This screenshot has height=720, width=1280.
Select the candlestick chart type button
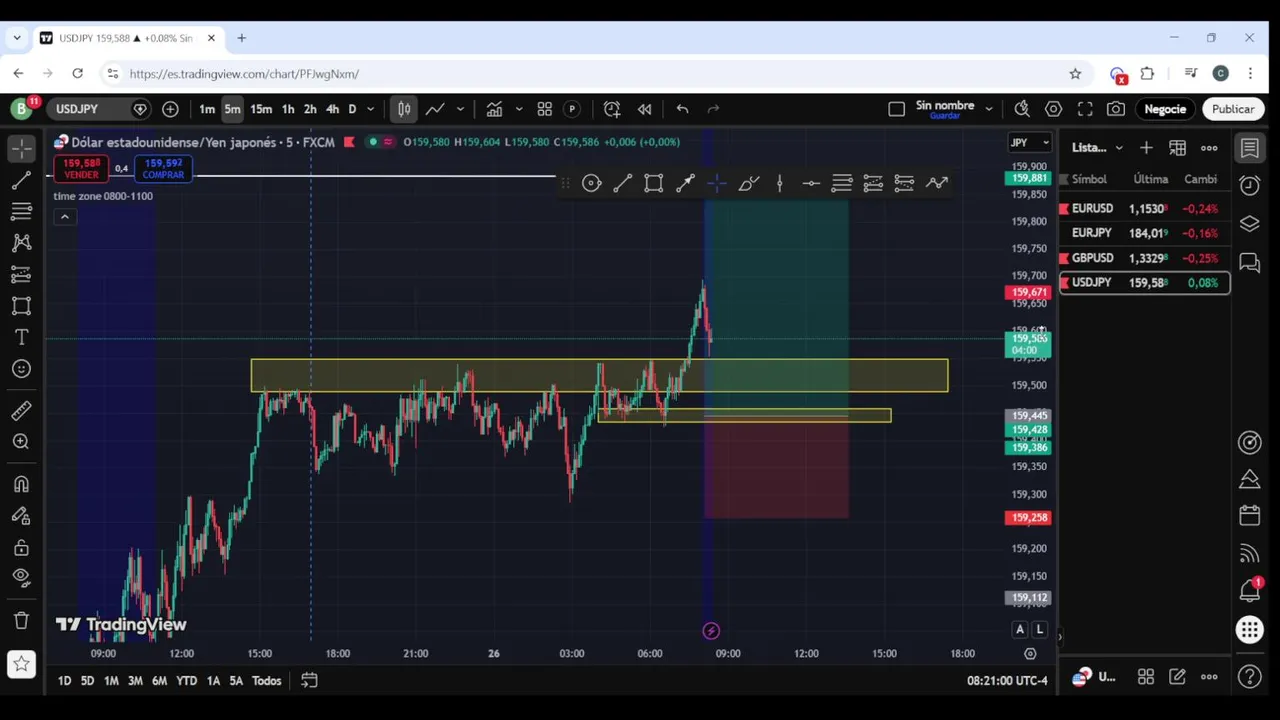coord(404,109)
